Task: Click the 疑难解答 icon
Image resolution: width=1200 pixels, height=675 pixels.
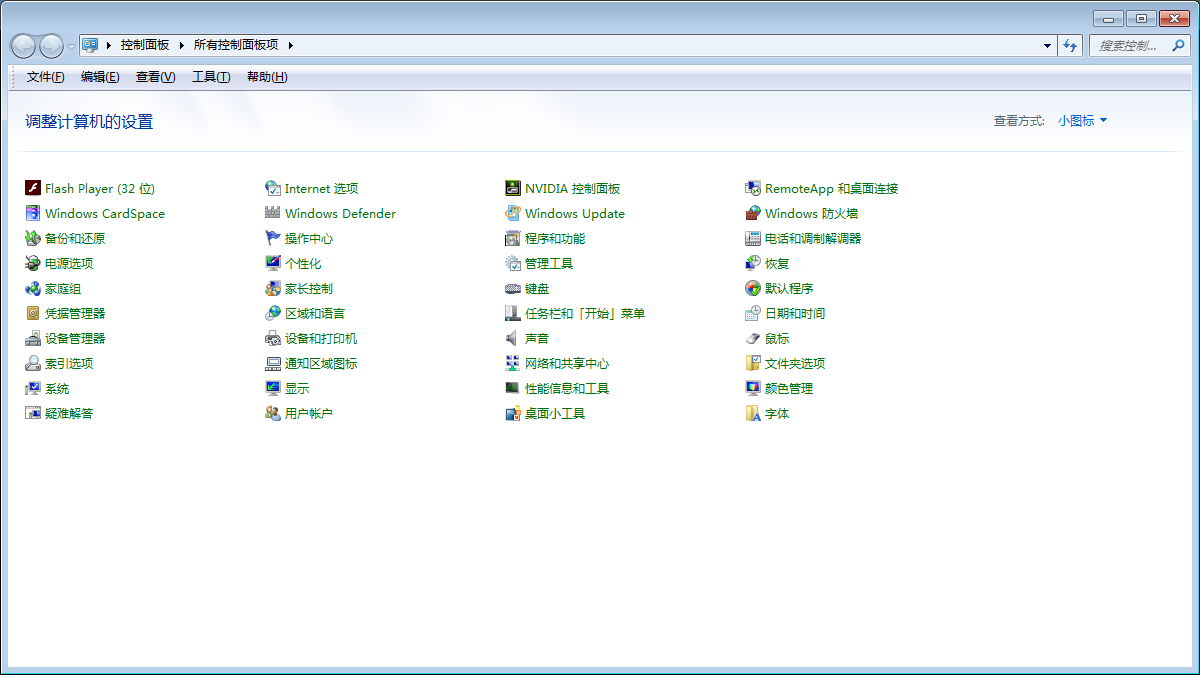Action: click(33, 413)
